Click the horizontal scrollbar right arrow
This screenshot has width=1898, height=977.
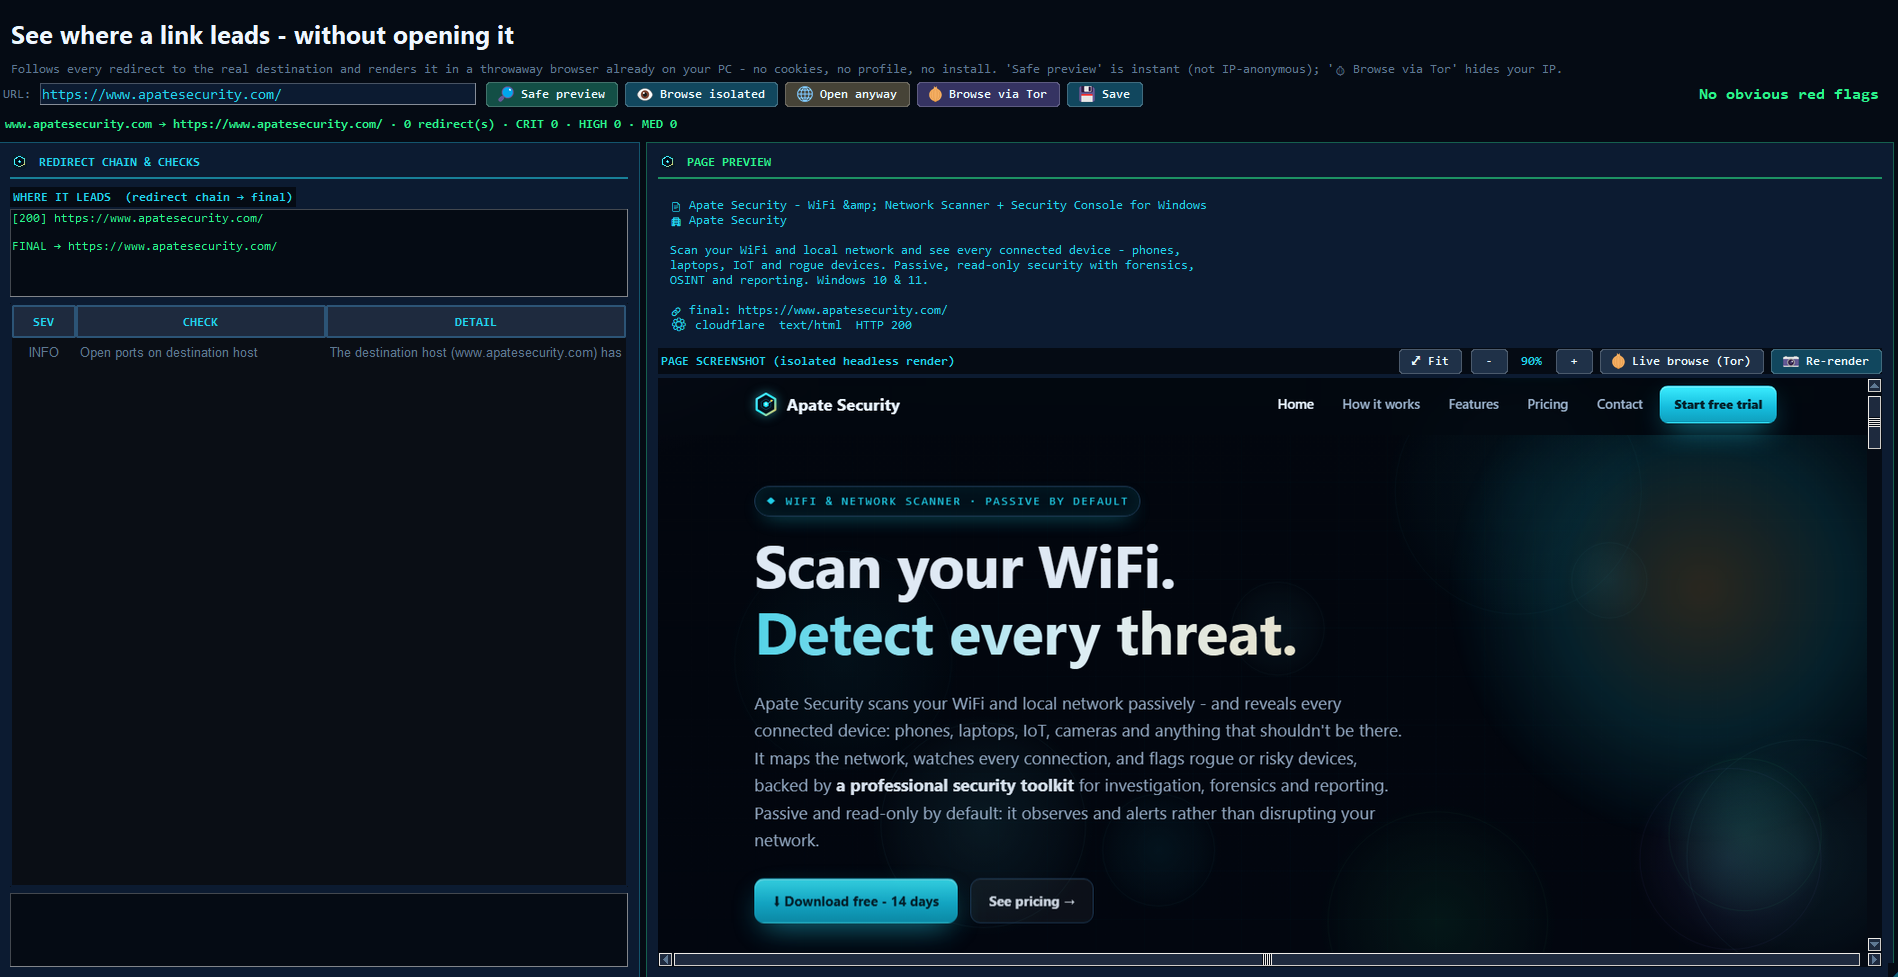(1875, 959)
